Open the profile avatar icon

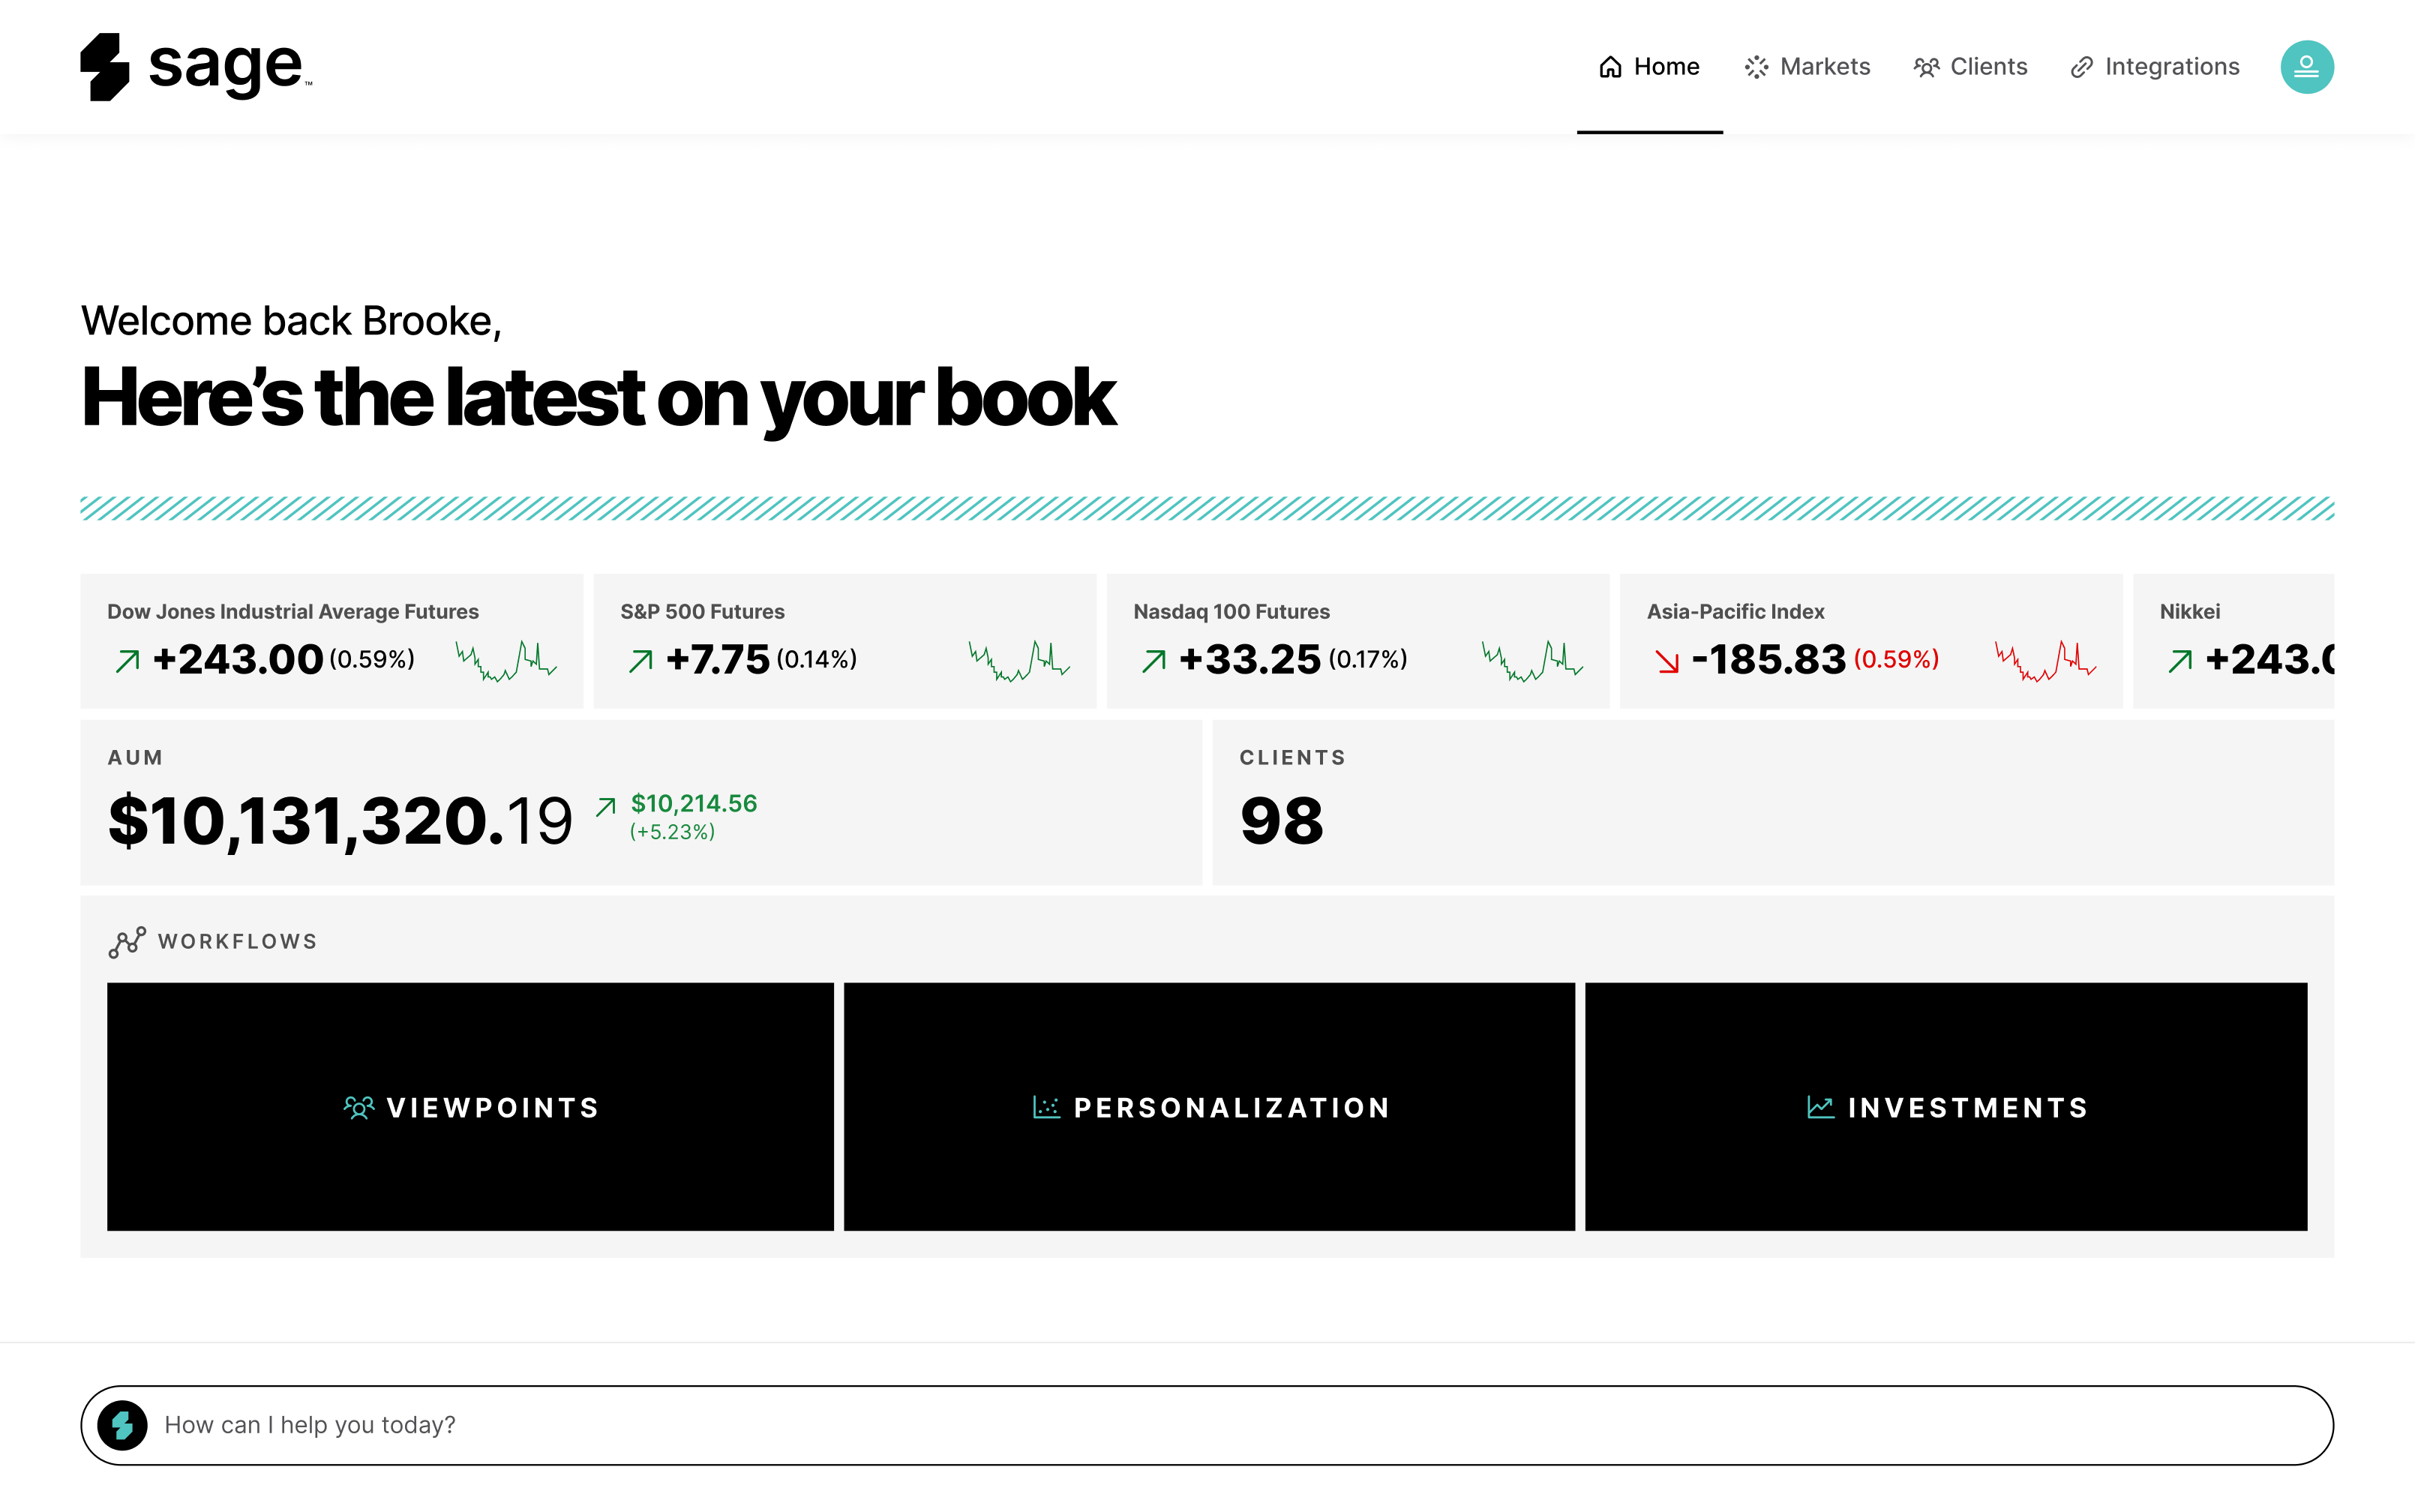2307,66
